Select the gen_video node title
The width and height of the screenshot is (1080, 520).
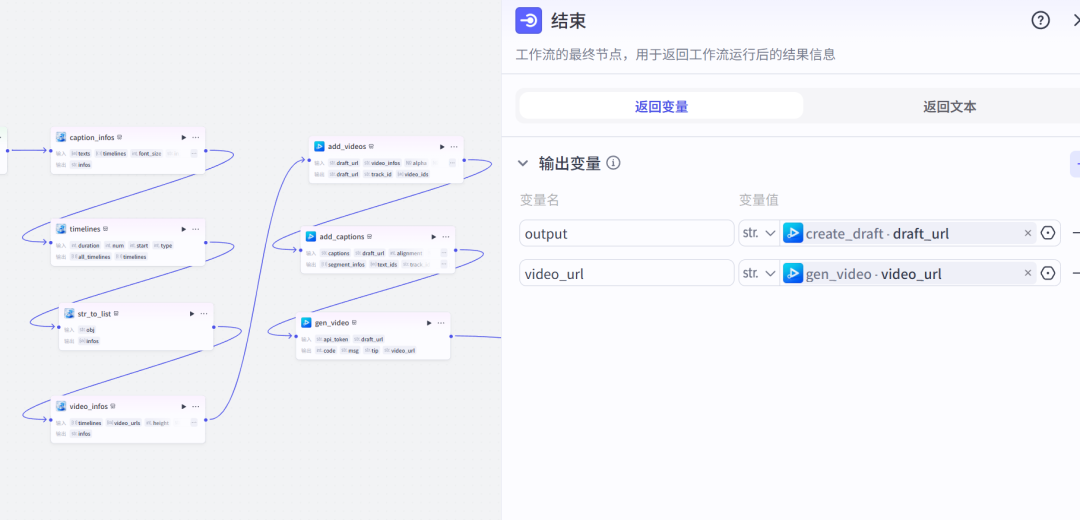tap(332, 322)
